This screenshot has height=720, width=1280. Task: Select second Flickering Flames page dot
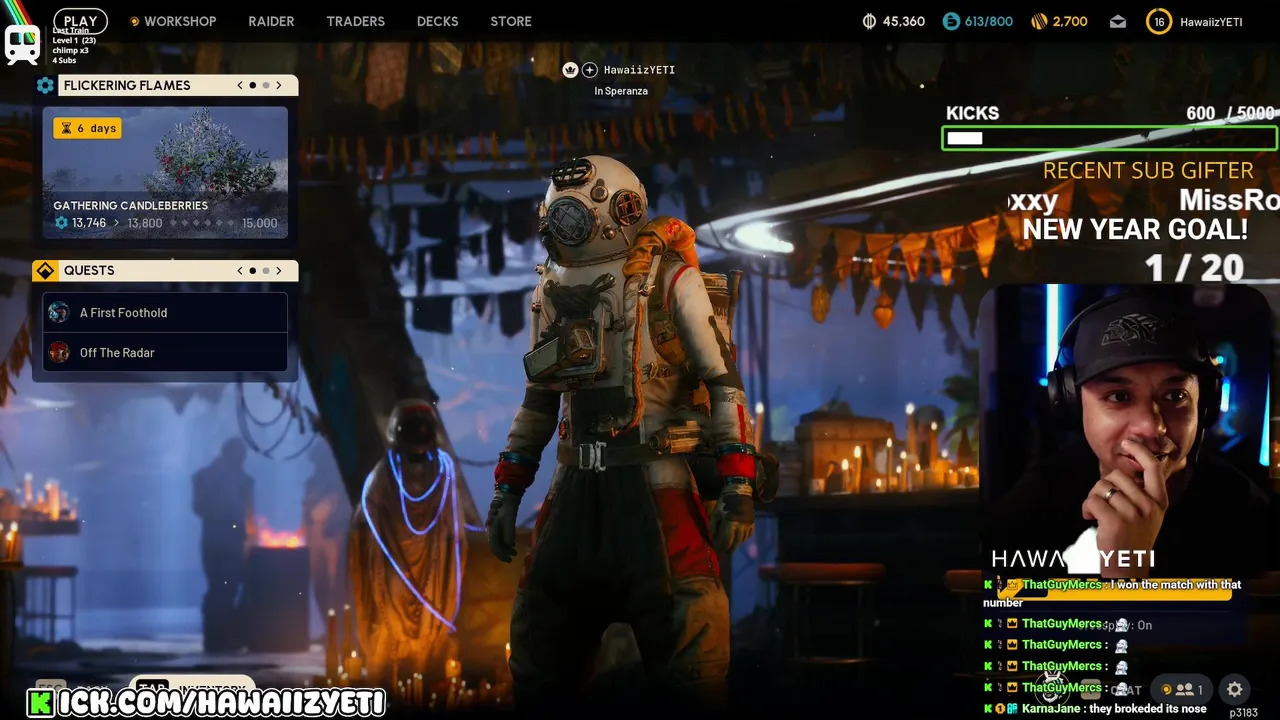click(x=266, y=85)
